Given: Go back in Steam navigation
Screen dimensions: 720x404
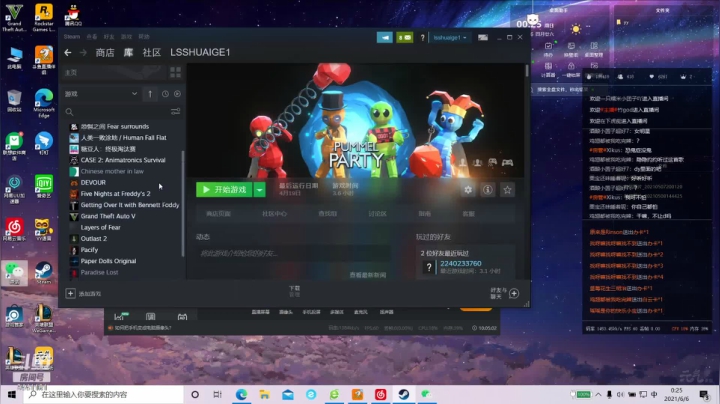Looking at the screenshot, I should (x=68, y=53).
